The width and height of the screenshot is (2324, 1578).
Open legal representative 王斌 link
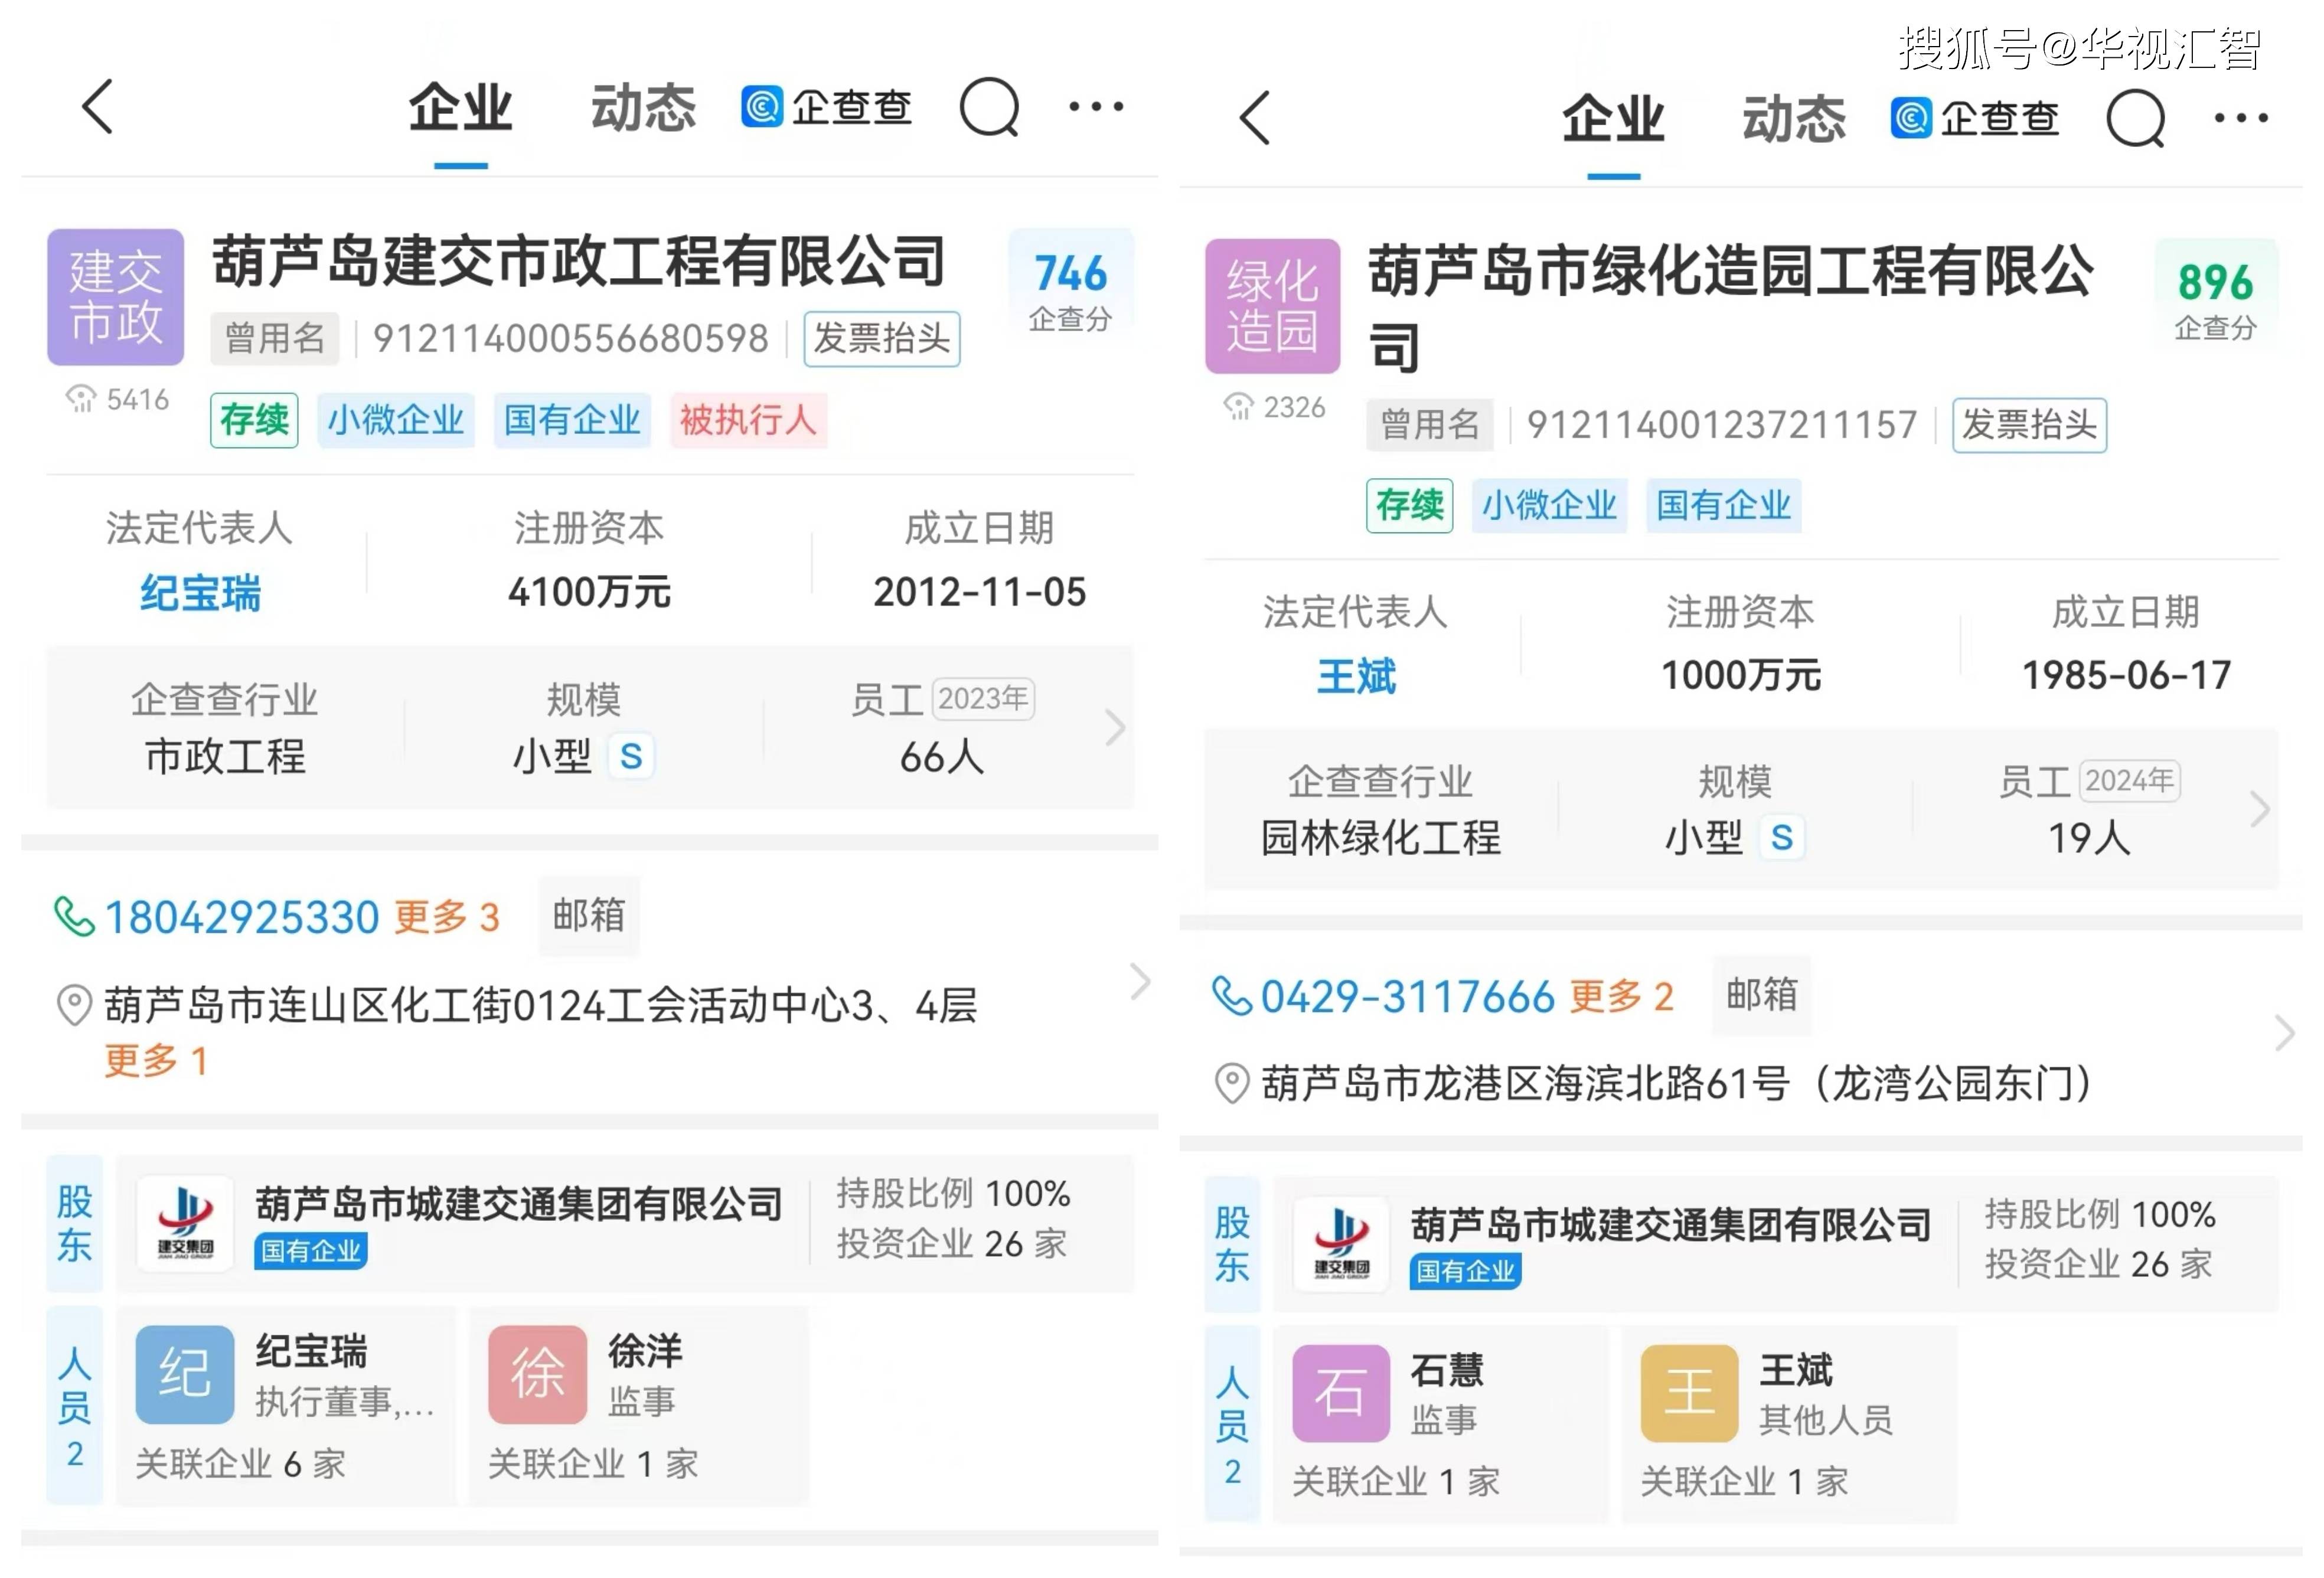[1356, 677]
